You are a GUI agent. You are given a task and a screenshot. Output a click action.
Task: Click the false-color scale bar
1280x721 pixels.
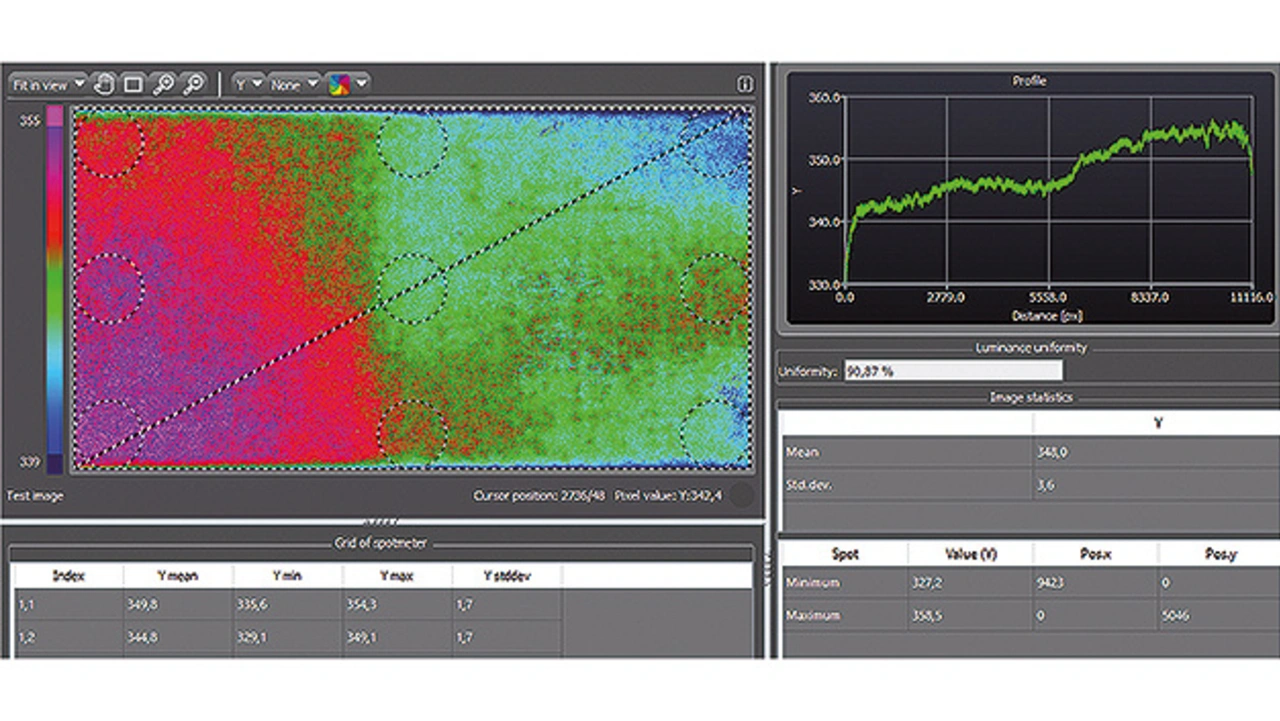(x=54, y=289)
